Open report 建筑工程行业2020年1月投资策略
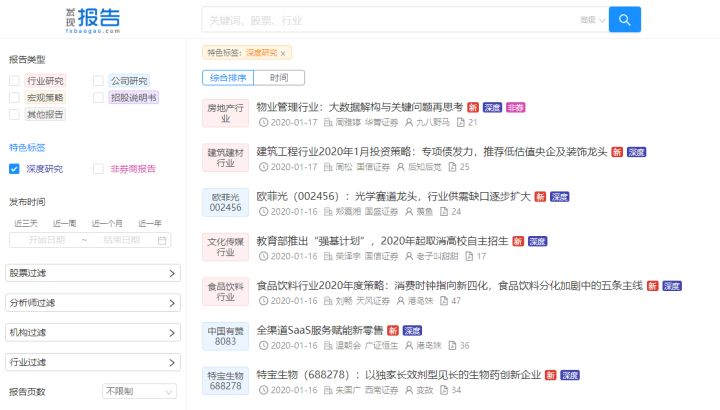Image resolution: width=720 pixels, height=410 pixels. pyautogui.click(x=432, y=152)
